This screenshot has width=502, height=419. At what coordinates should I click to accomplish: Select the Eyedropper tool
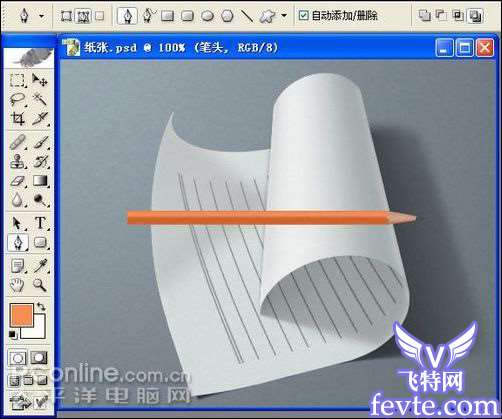(x=40, y=266)
